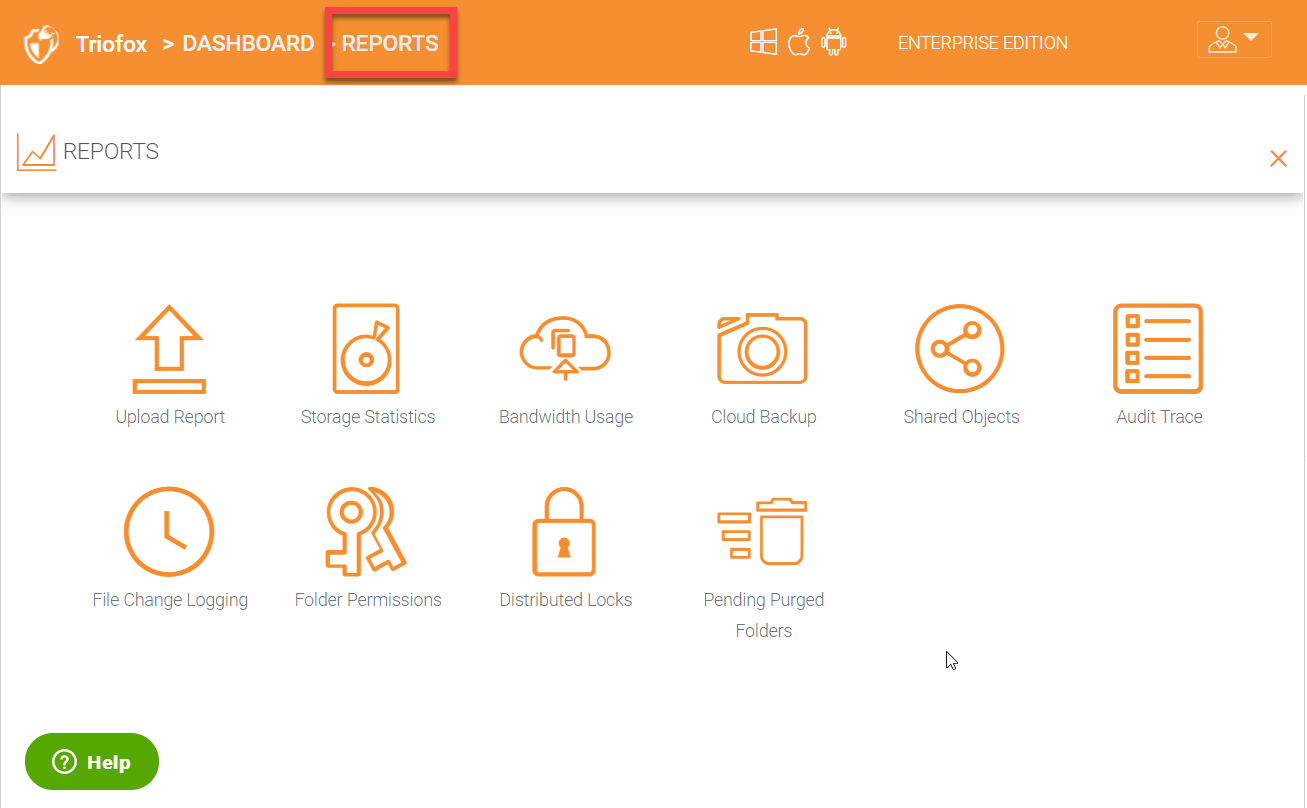Click the Triofox shield logo
Screen dimensions: 1307x808
click(41, 44)
